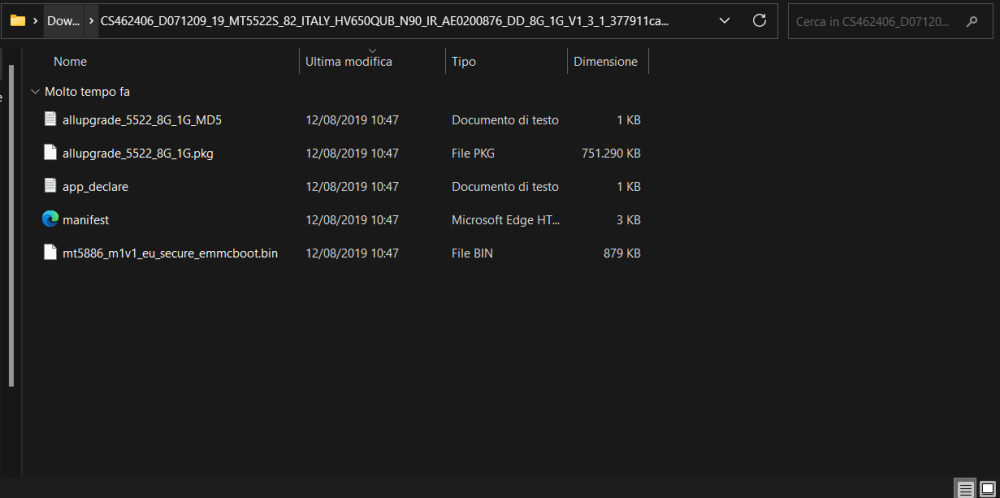Click the allupgrade_5522_8G_1G.pkg file icon
This screenshot has height=498, width=1000.
50,153
